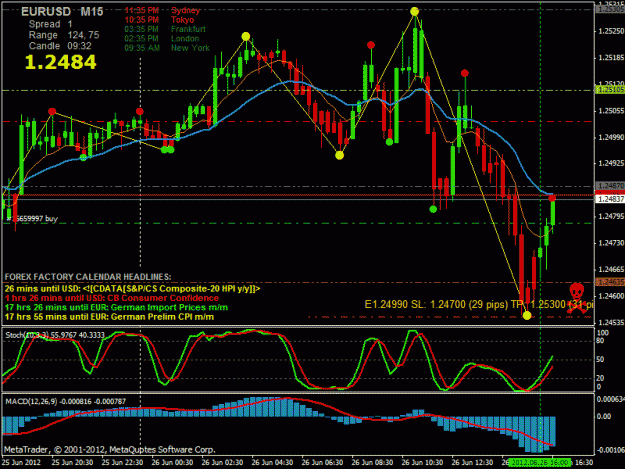The width and height of the screenshot is (625, 469).
Task: Click the 11:35 PM Sydney session clock
Action: [x=162, y=10]
